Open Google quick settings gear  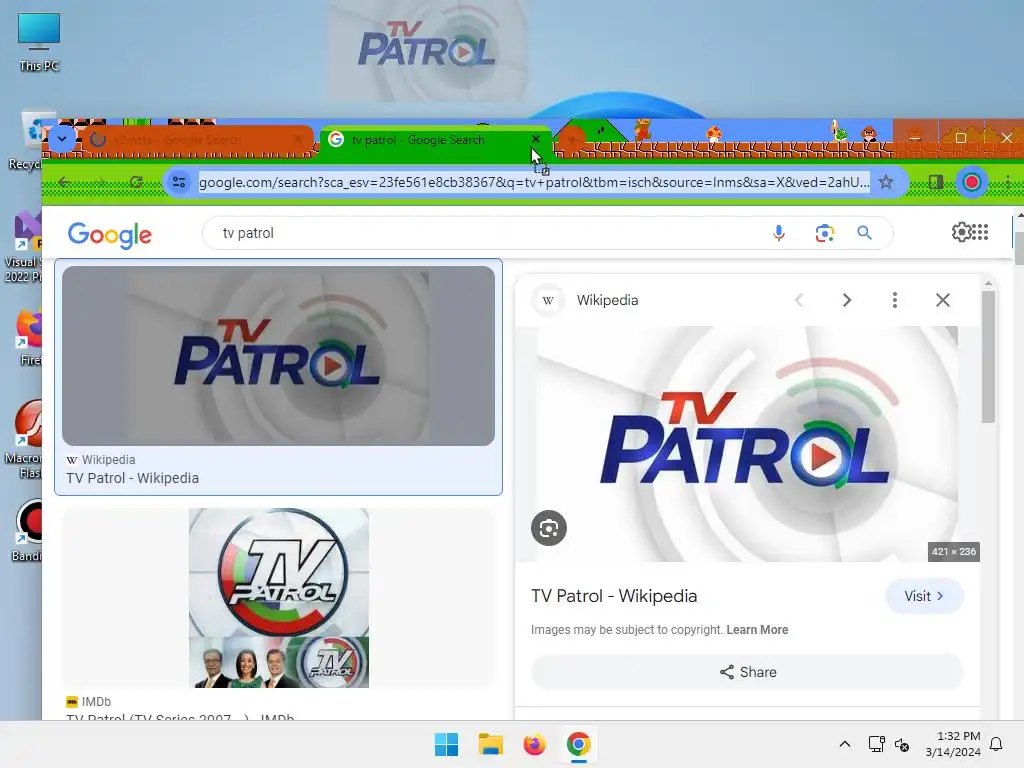coord(961,232)
